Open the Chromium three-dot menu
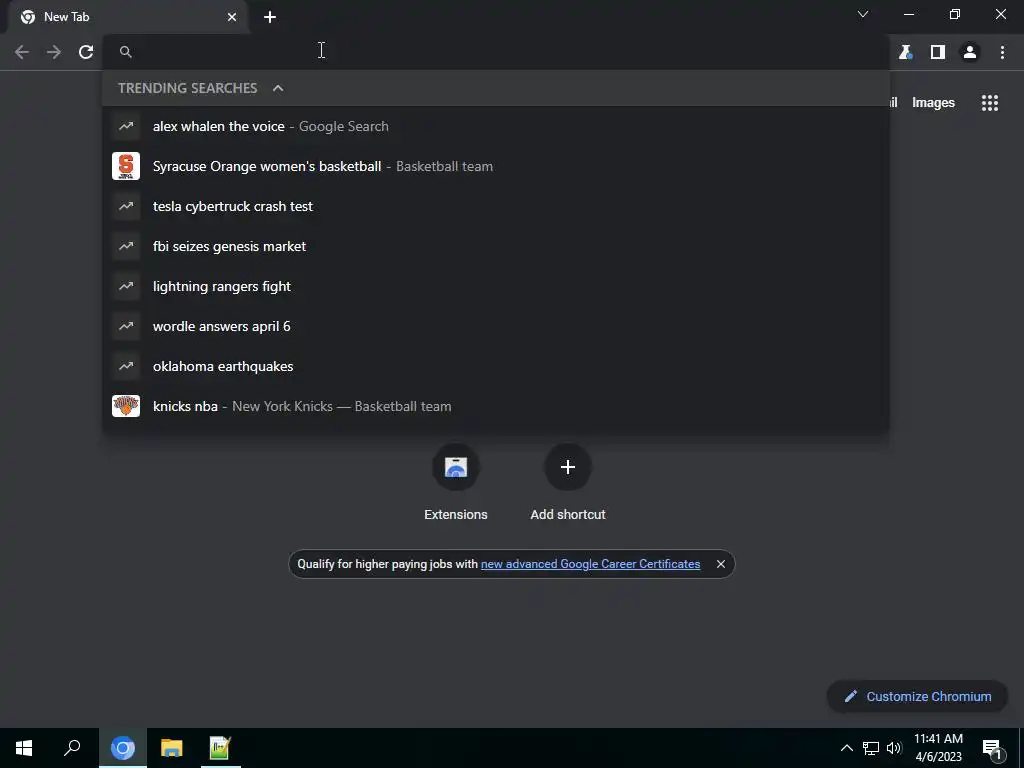The image size is (1024, 768). coord(1002,52)
